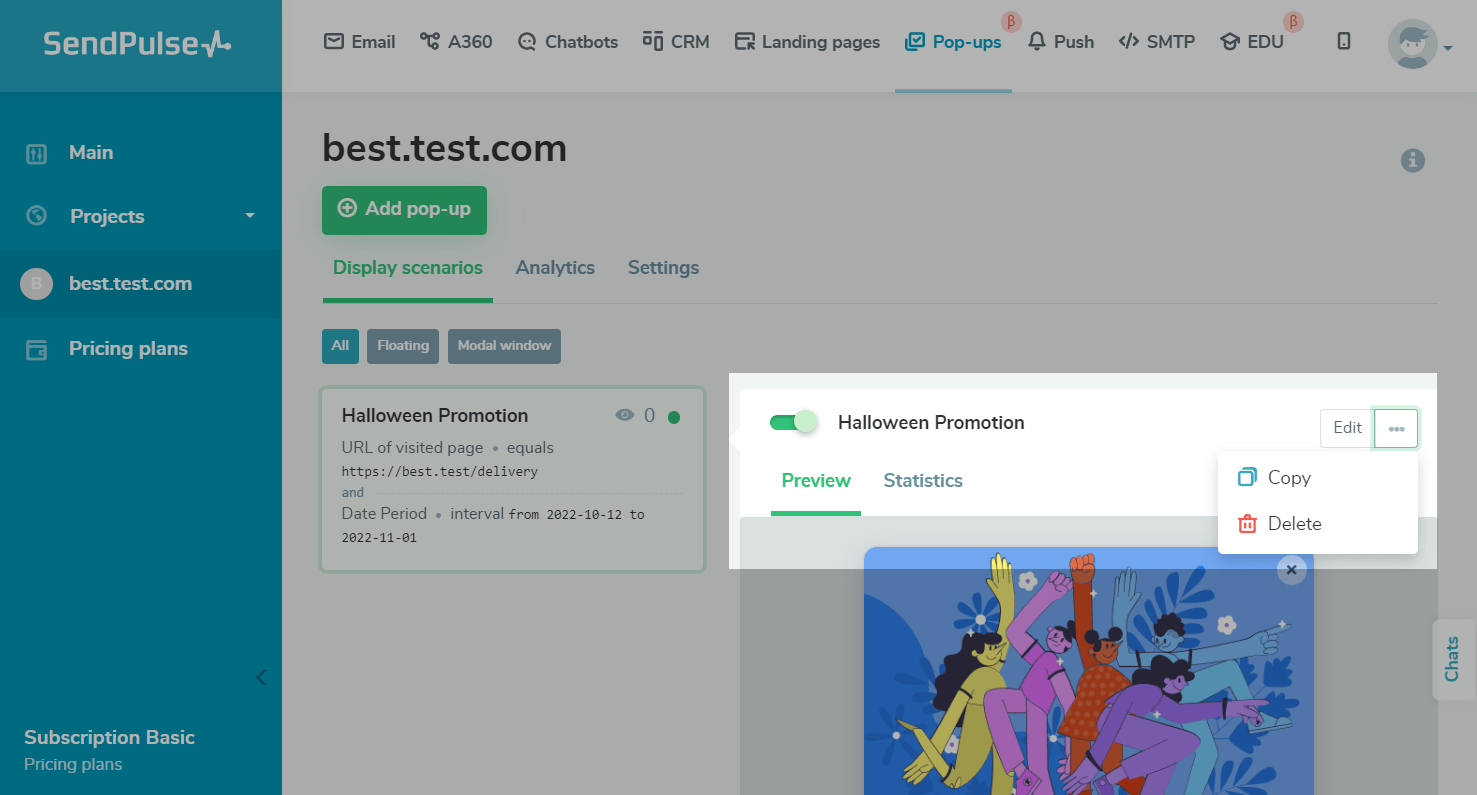Open the Statistics tab
The width and height of the screenshot is (1477, 795).
(923, 481)
